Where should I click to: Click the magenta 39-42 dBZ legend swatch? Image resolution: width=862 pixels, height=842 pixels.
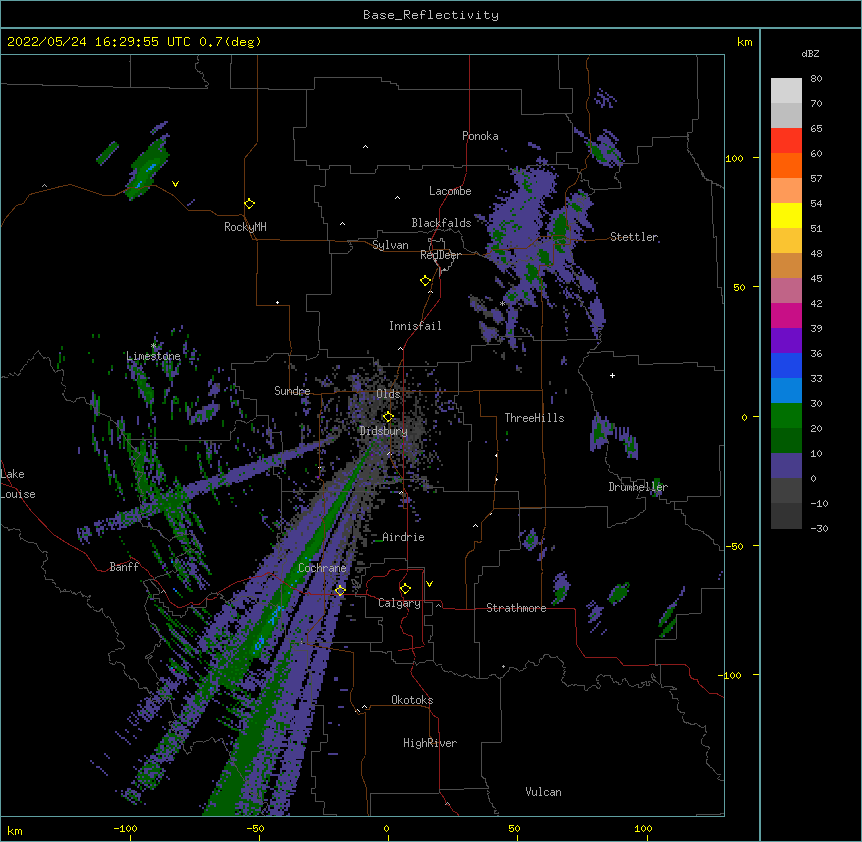[x=786, y=315]
